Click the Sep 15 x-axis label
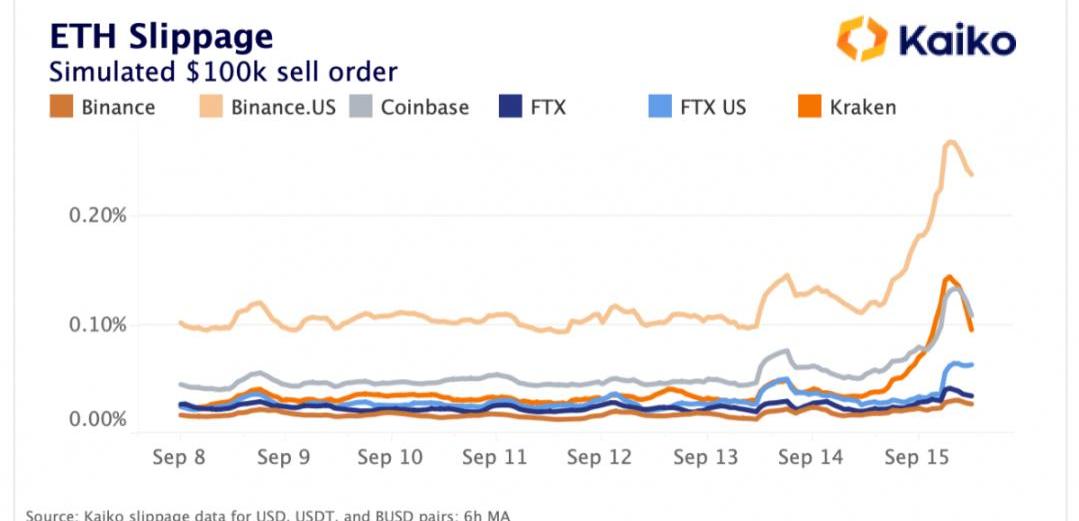The image size is (1079, 521). tap(915, 457)
